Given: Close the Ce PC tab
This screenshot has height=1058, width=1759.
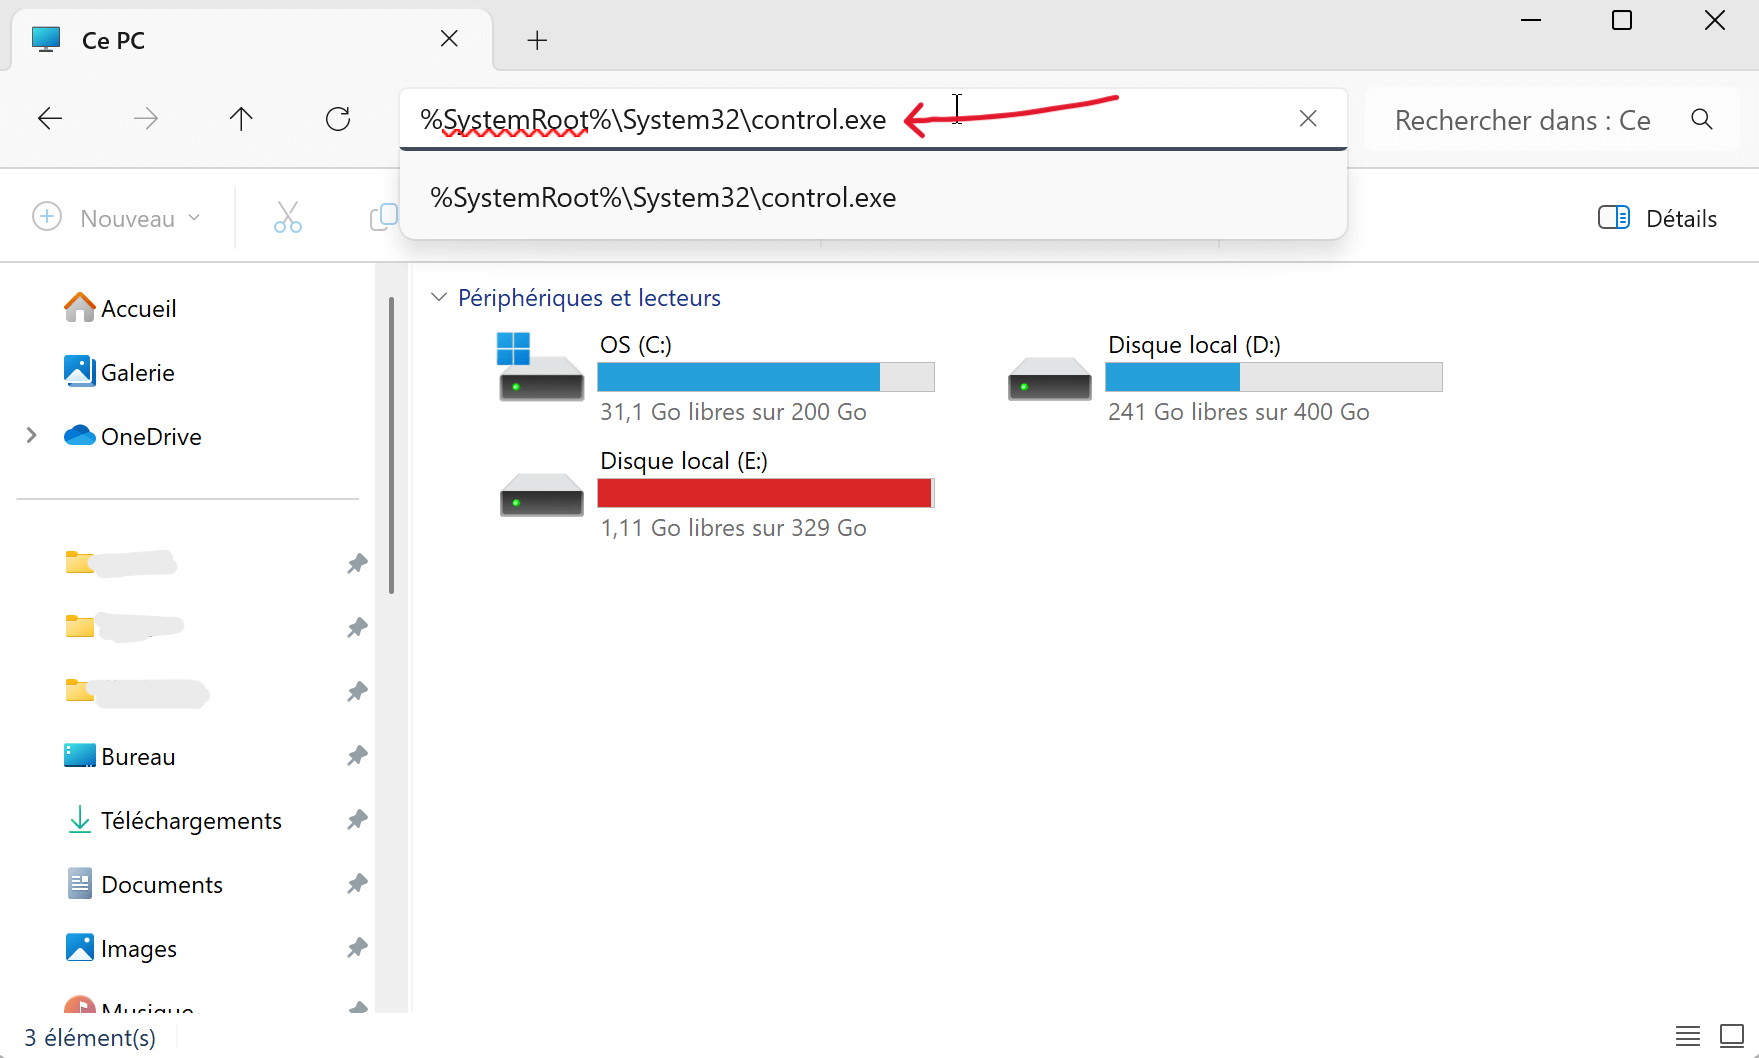Looking at the screenshot, I should coord(449,39).
